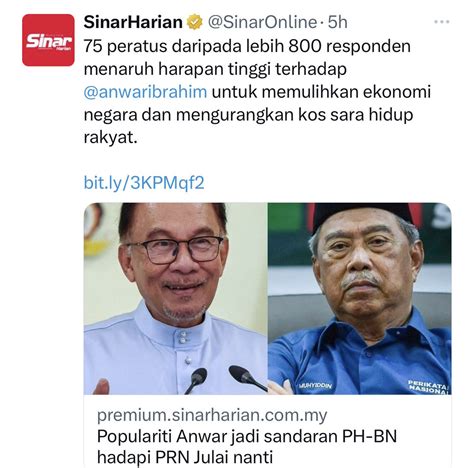
Task: Open the three-dot more options menu
Action: 442,22
